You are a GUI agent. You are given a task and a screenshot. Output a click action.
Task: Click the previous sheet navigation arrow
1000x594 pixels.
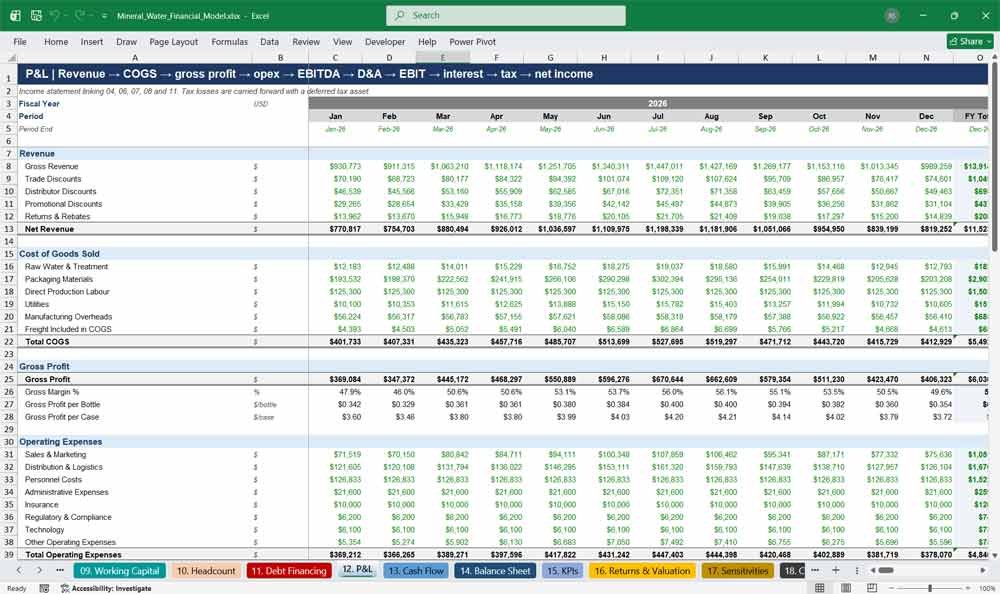19,570
